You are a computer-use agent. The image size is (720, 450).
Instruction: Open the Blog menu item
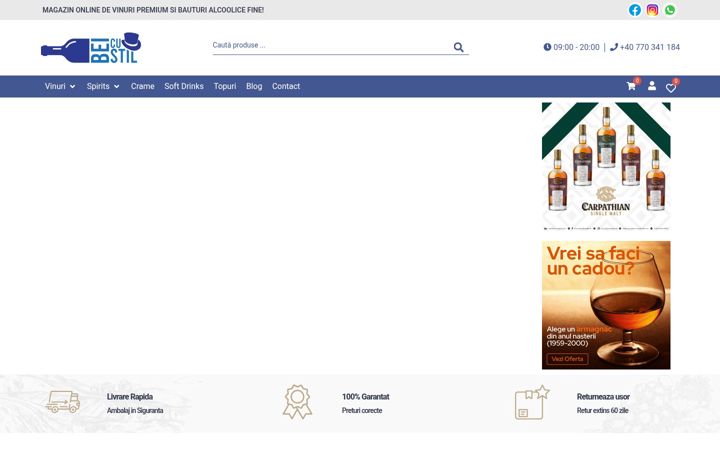pyautogui.click(x=254, y=86)
